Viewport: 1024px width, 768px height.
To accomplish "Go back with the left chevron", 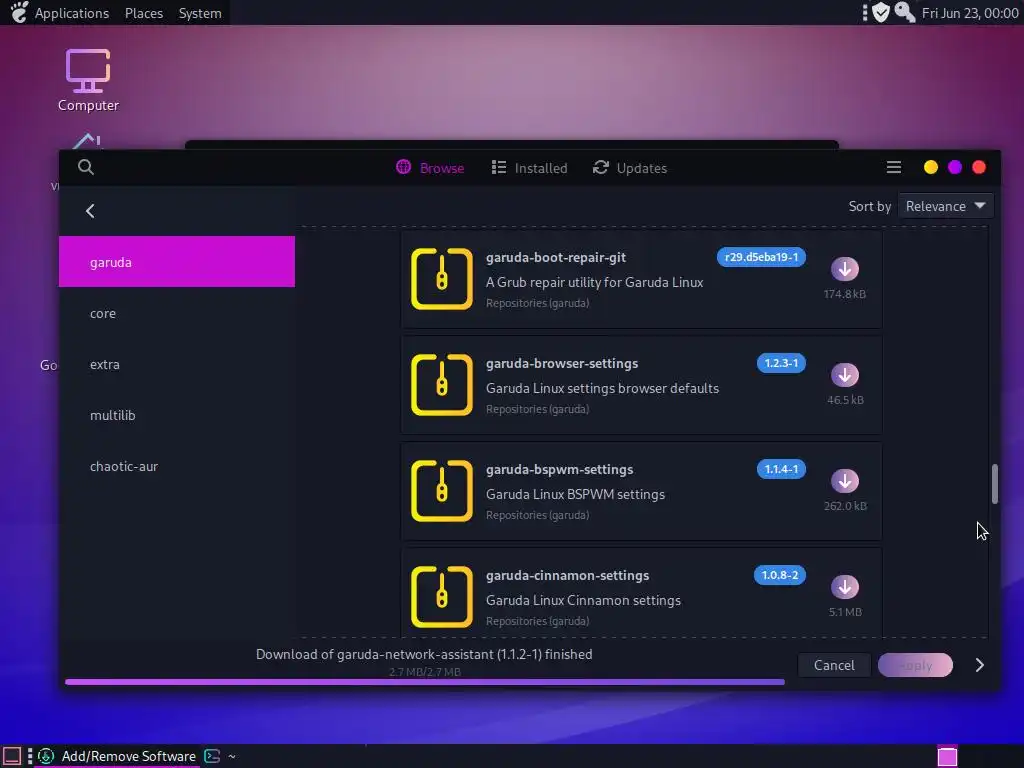I will click(90, 211).
